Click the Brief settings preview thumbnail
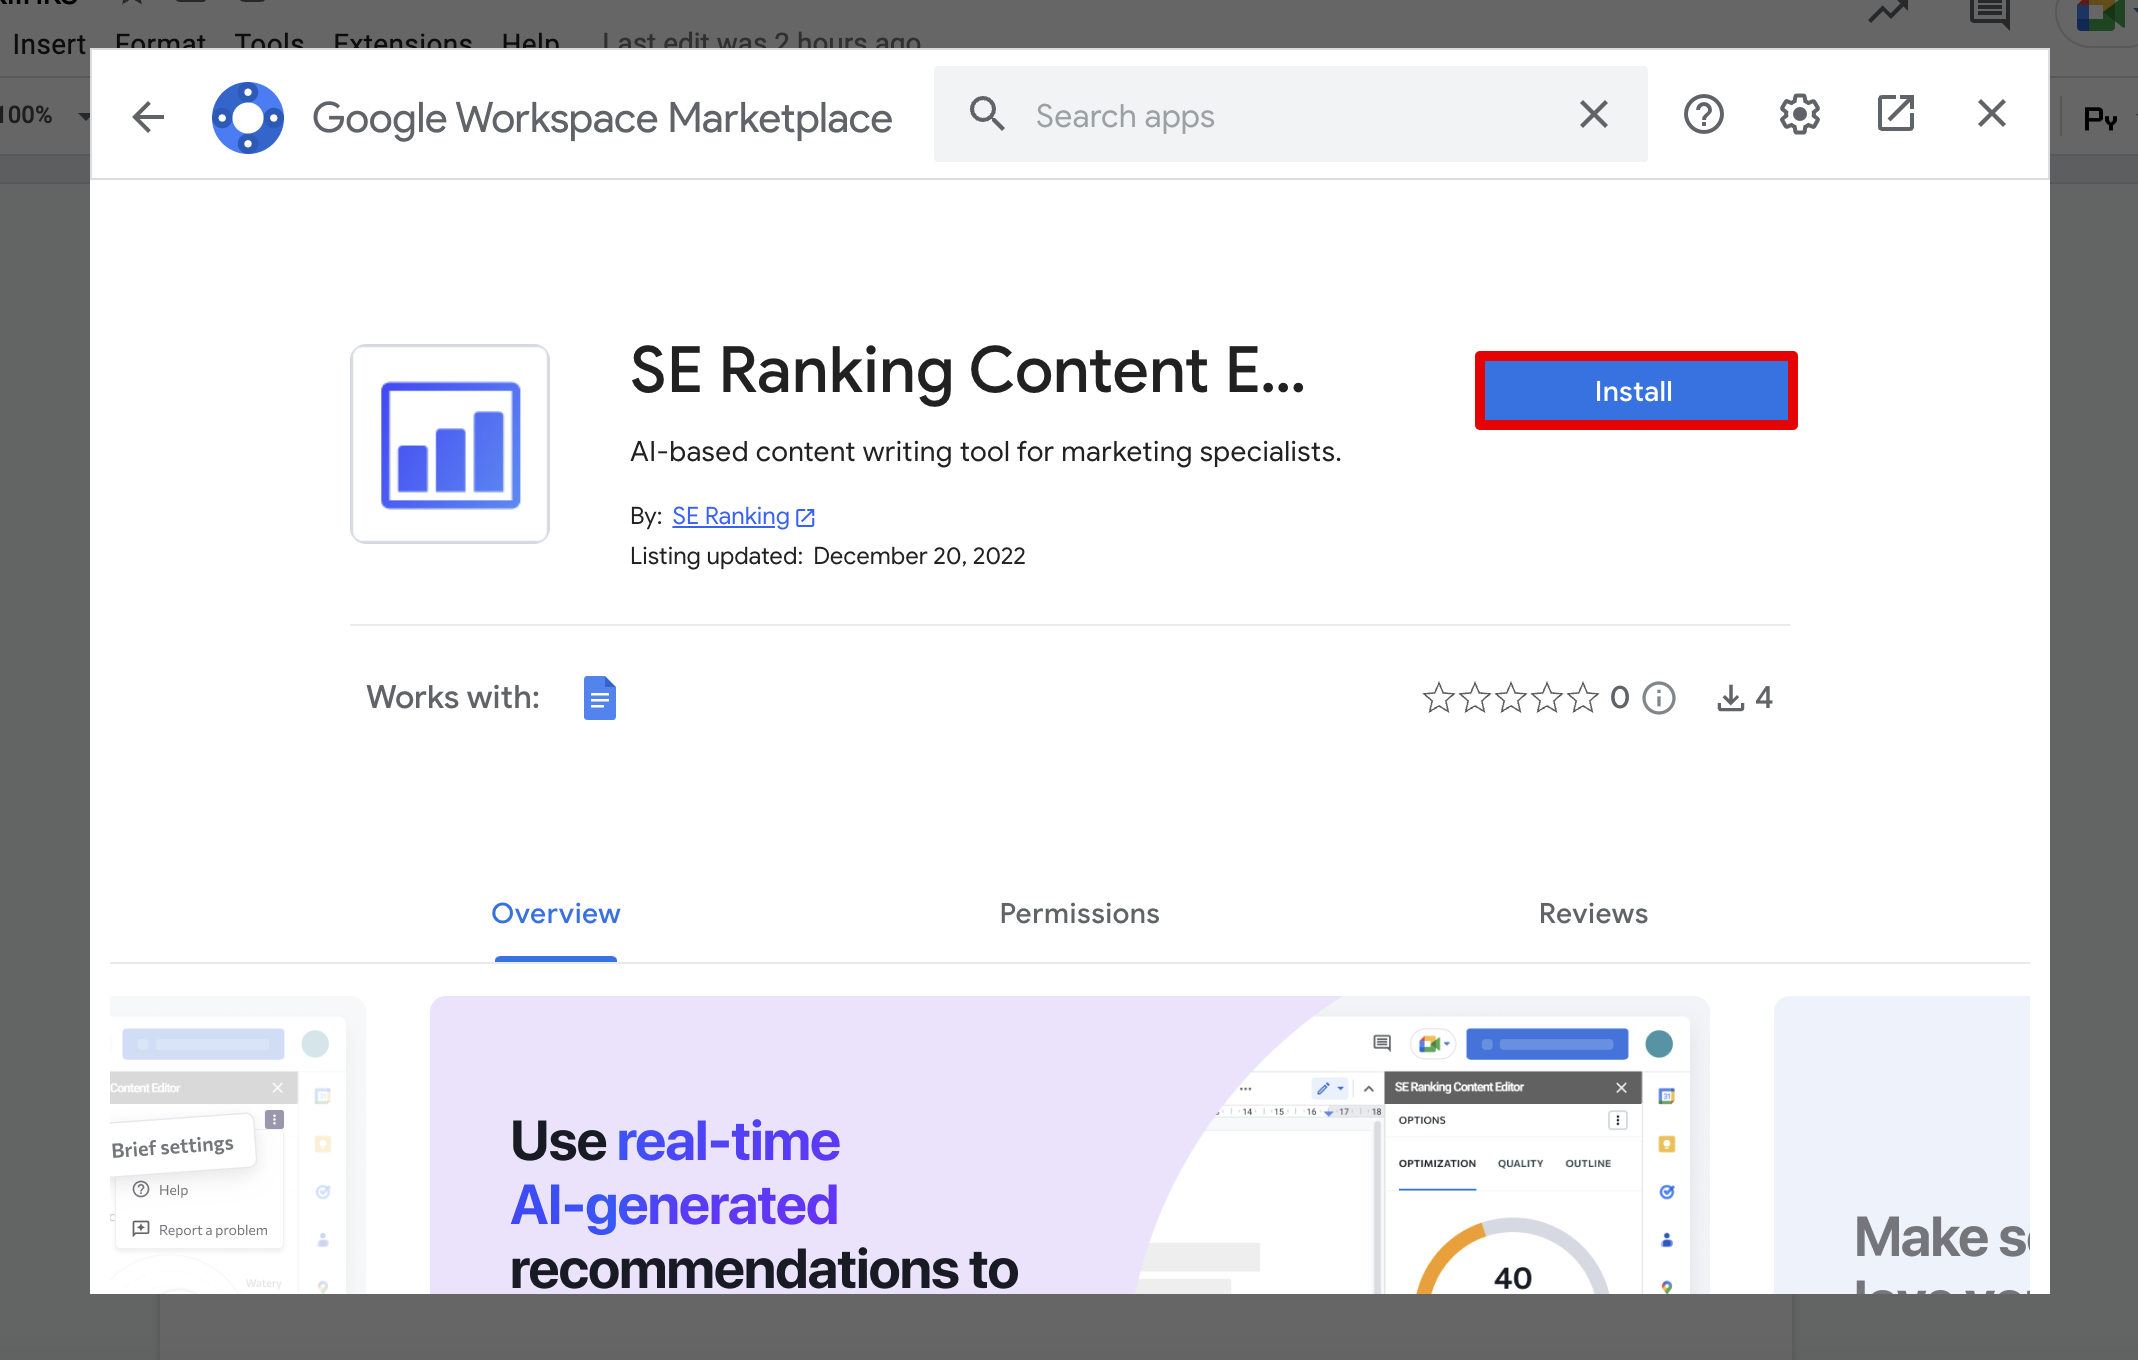2138x1360 pixels. tap(236, 1145)
